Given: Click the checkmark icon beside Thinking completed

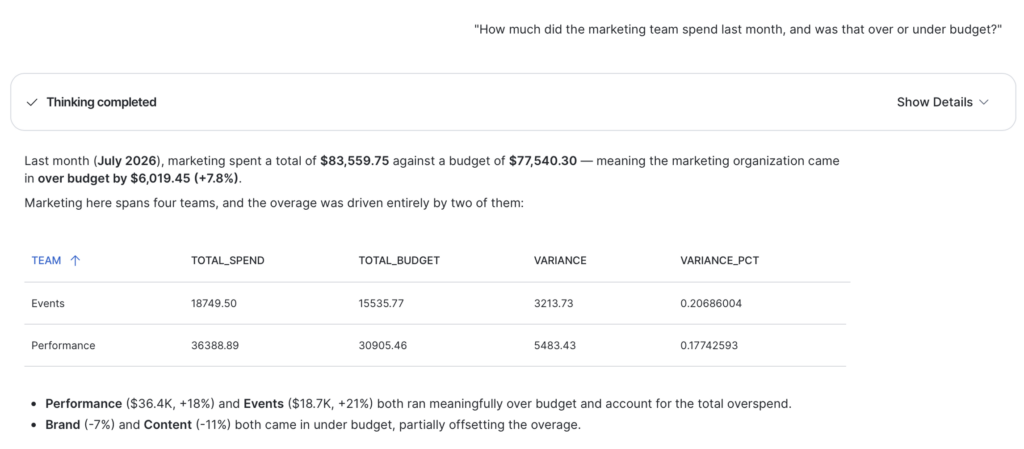Looking at the screenshot, I should [x=31, y=102].
